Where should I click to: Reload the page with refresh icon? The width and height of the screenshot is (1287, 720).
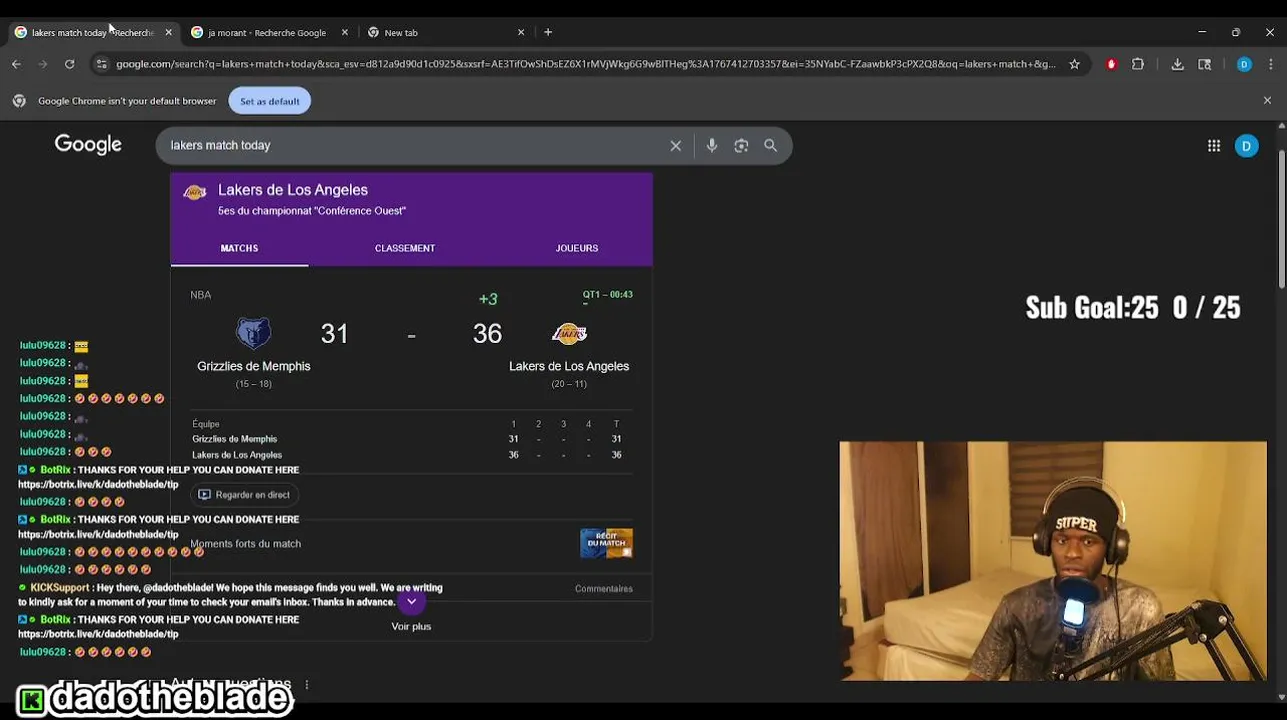(x=69, y=64)
